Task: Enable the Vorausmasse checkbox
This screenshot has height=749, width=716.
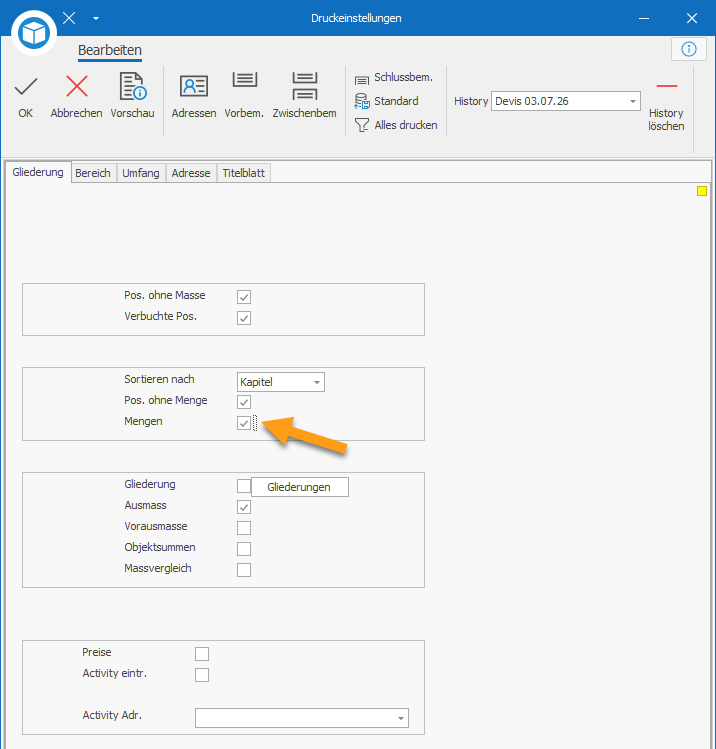Action: coord(244,528)
